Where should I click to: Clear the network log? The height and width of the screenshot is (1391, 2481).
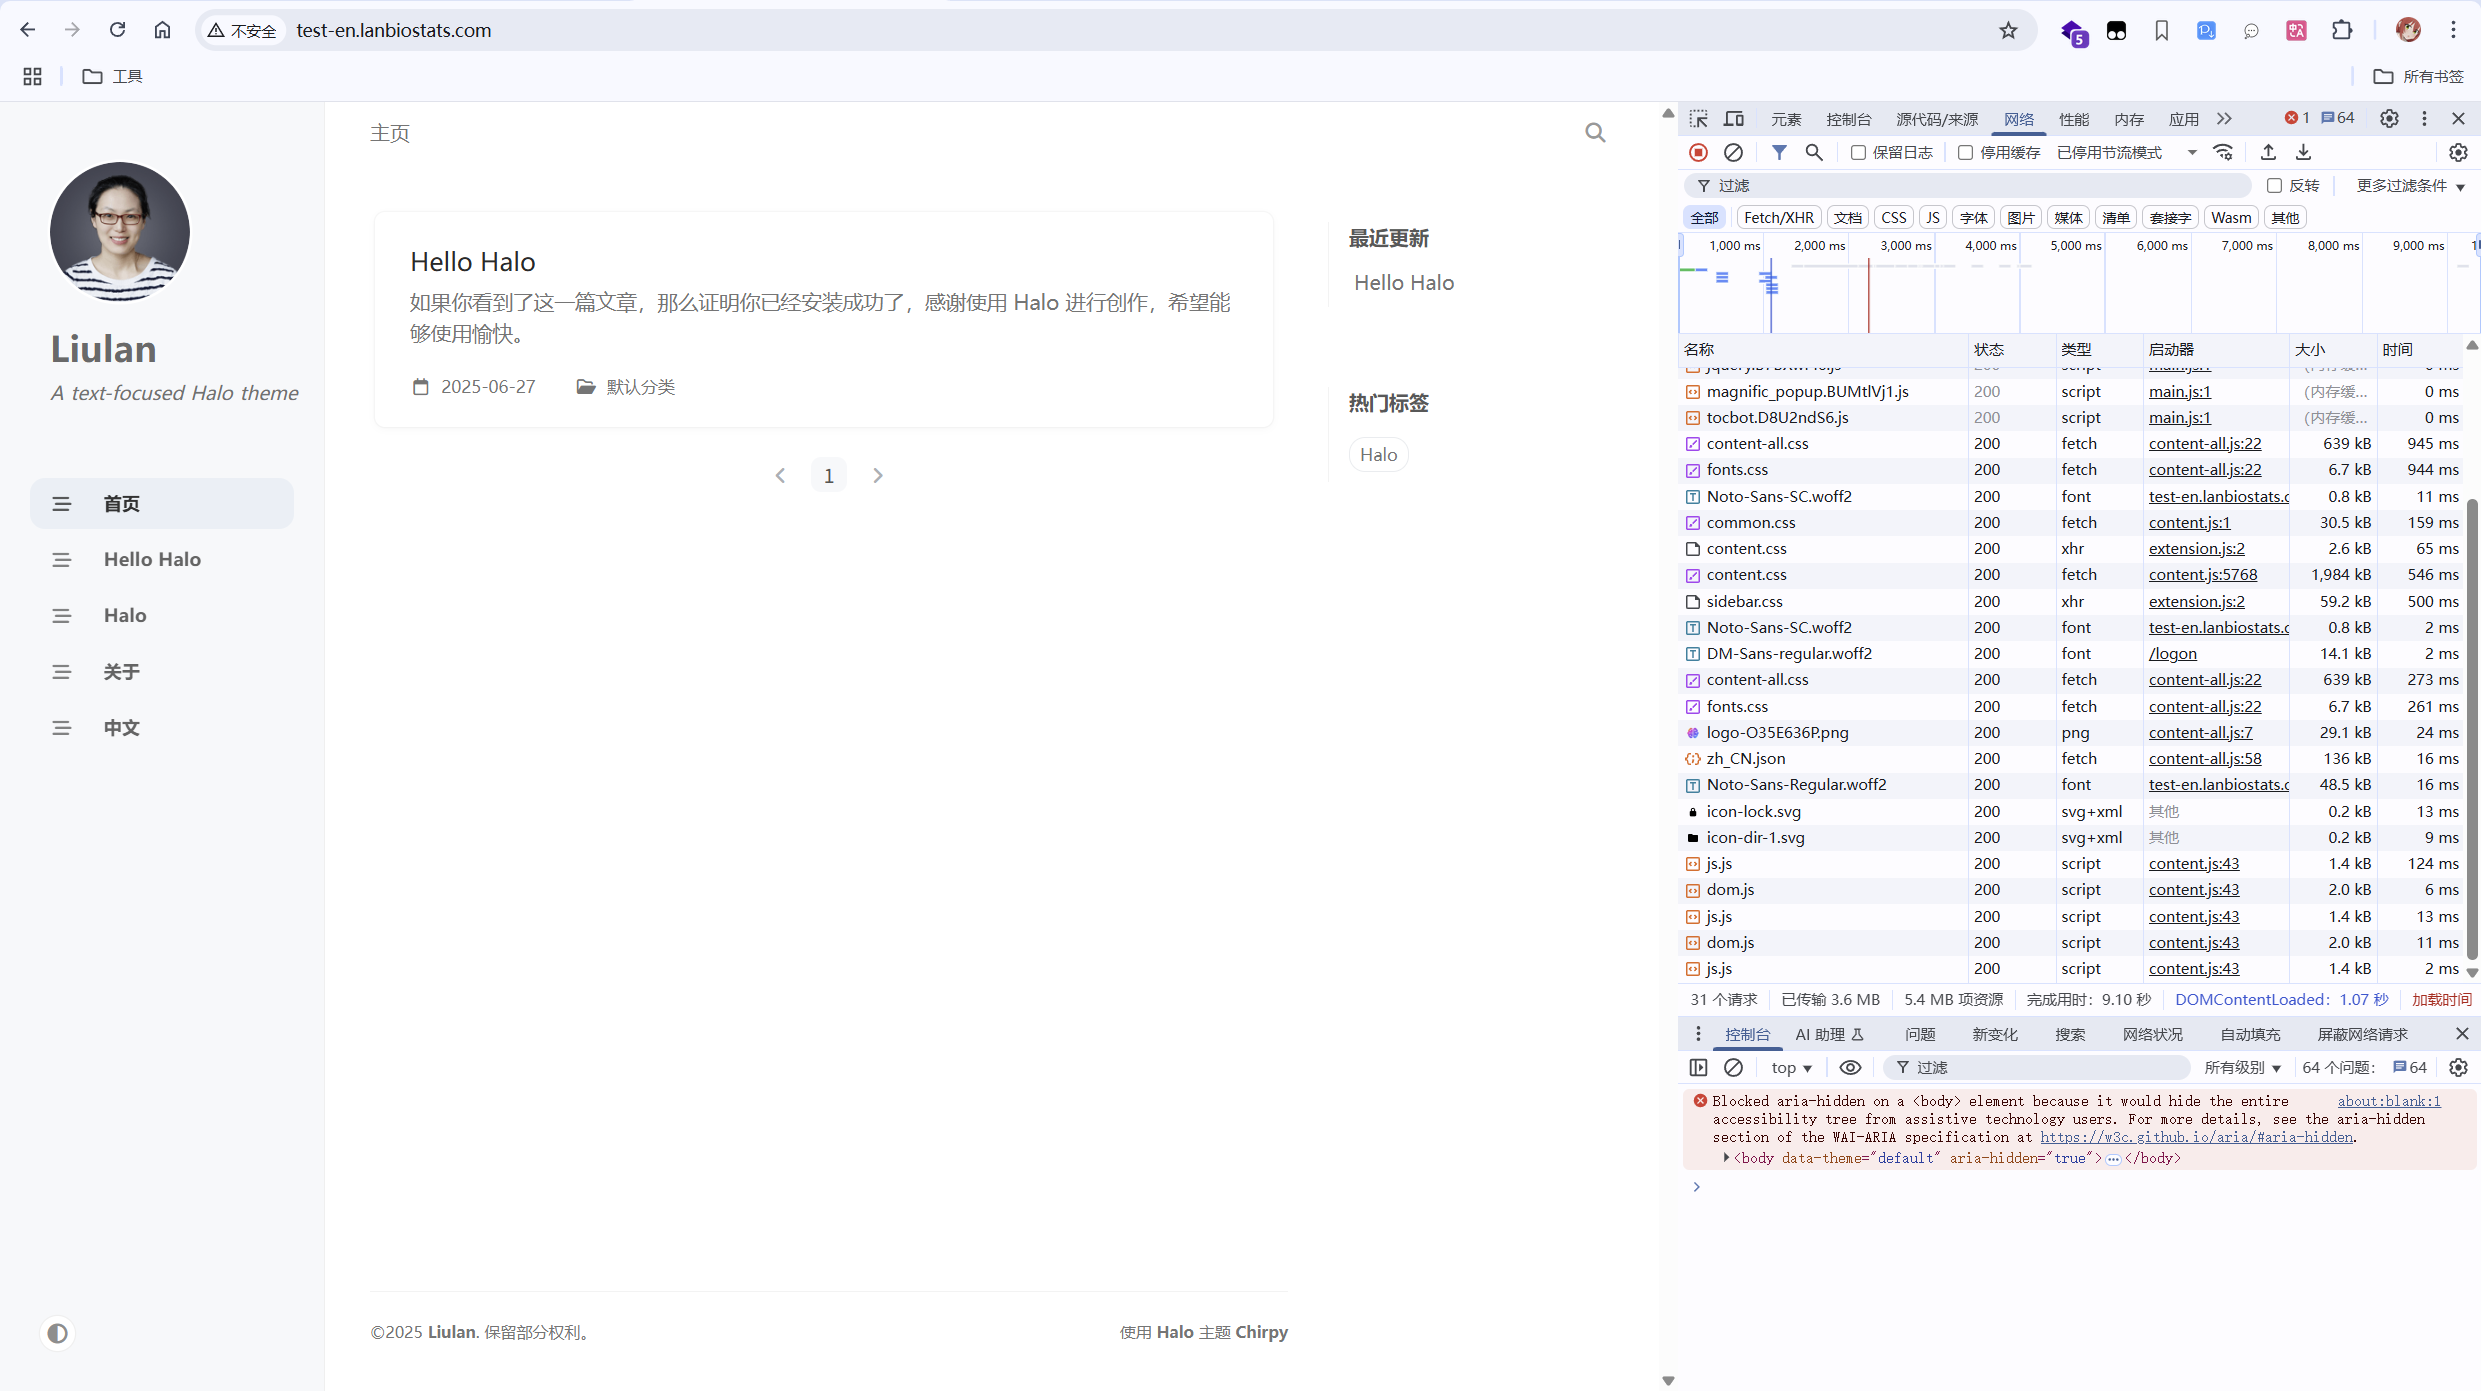coord(1733,152)
